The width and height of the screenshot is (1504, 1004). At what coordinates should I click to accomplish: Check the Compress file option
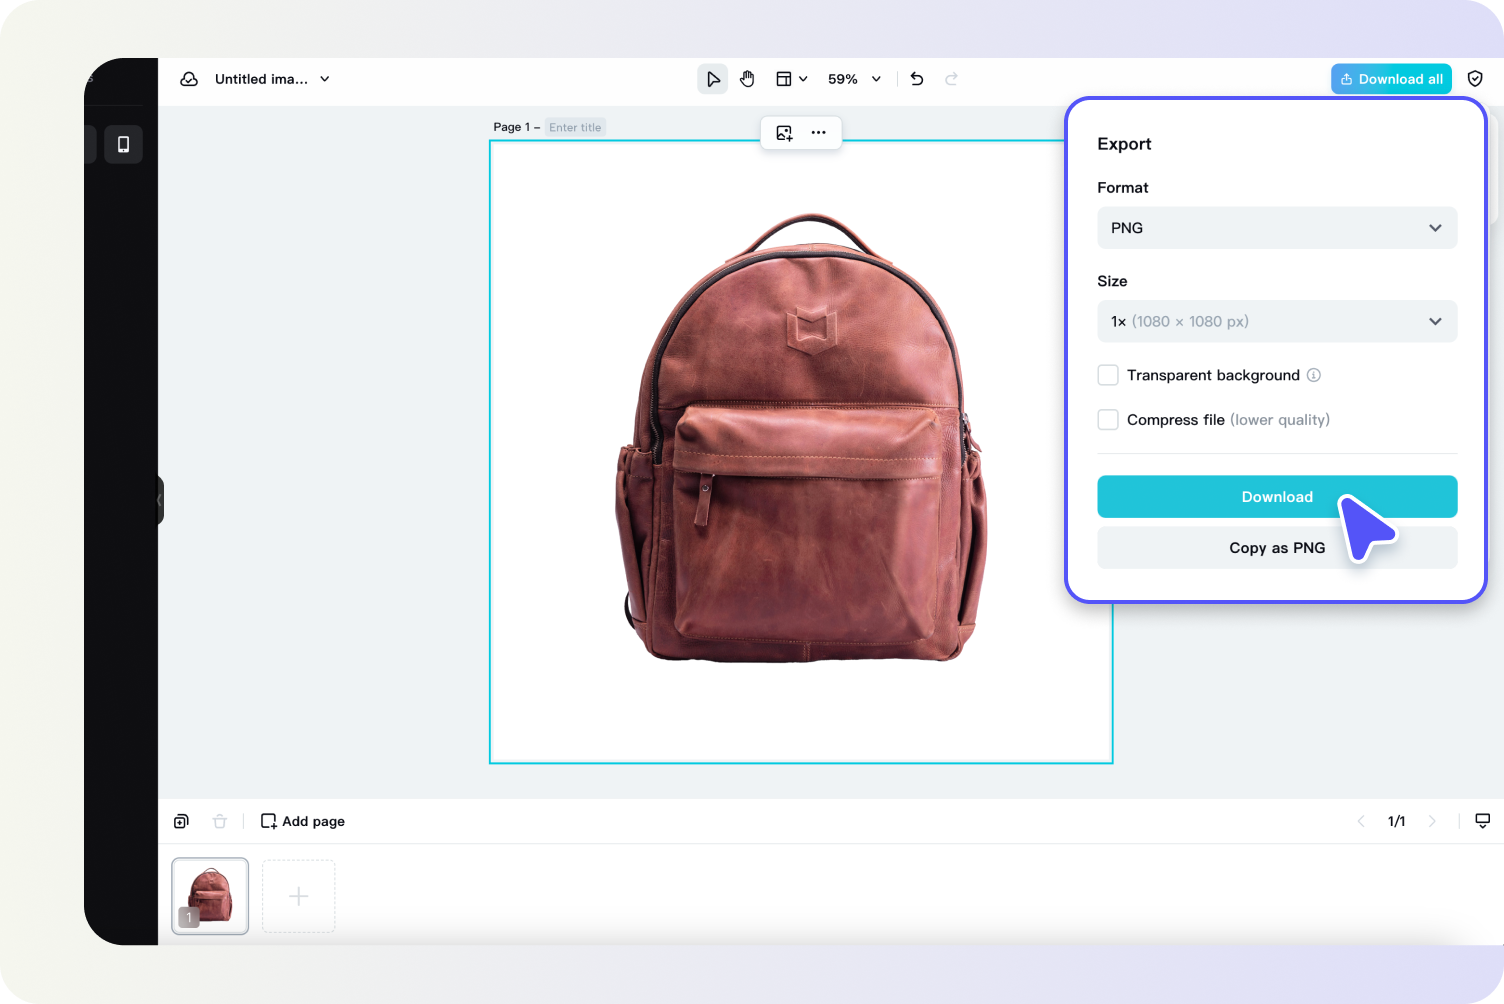[1107, 419]
